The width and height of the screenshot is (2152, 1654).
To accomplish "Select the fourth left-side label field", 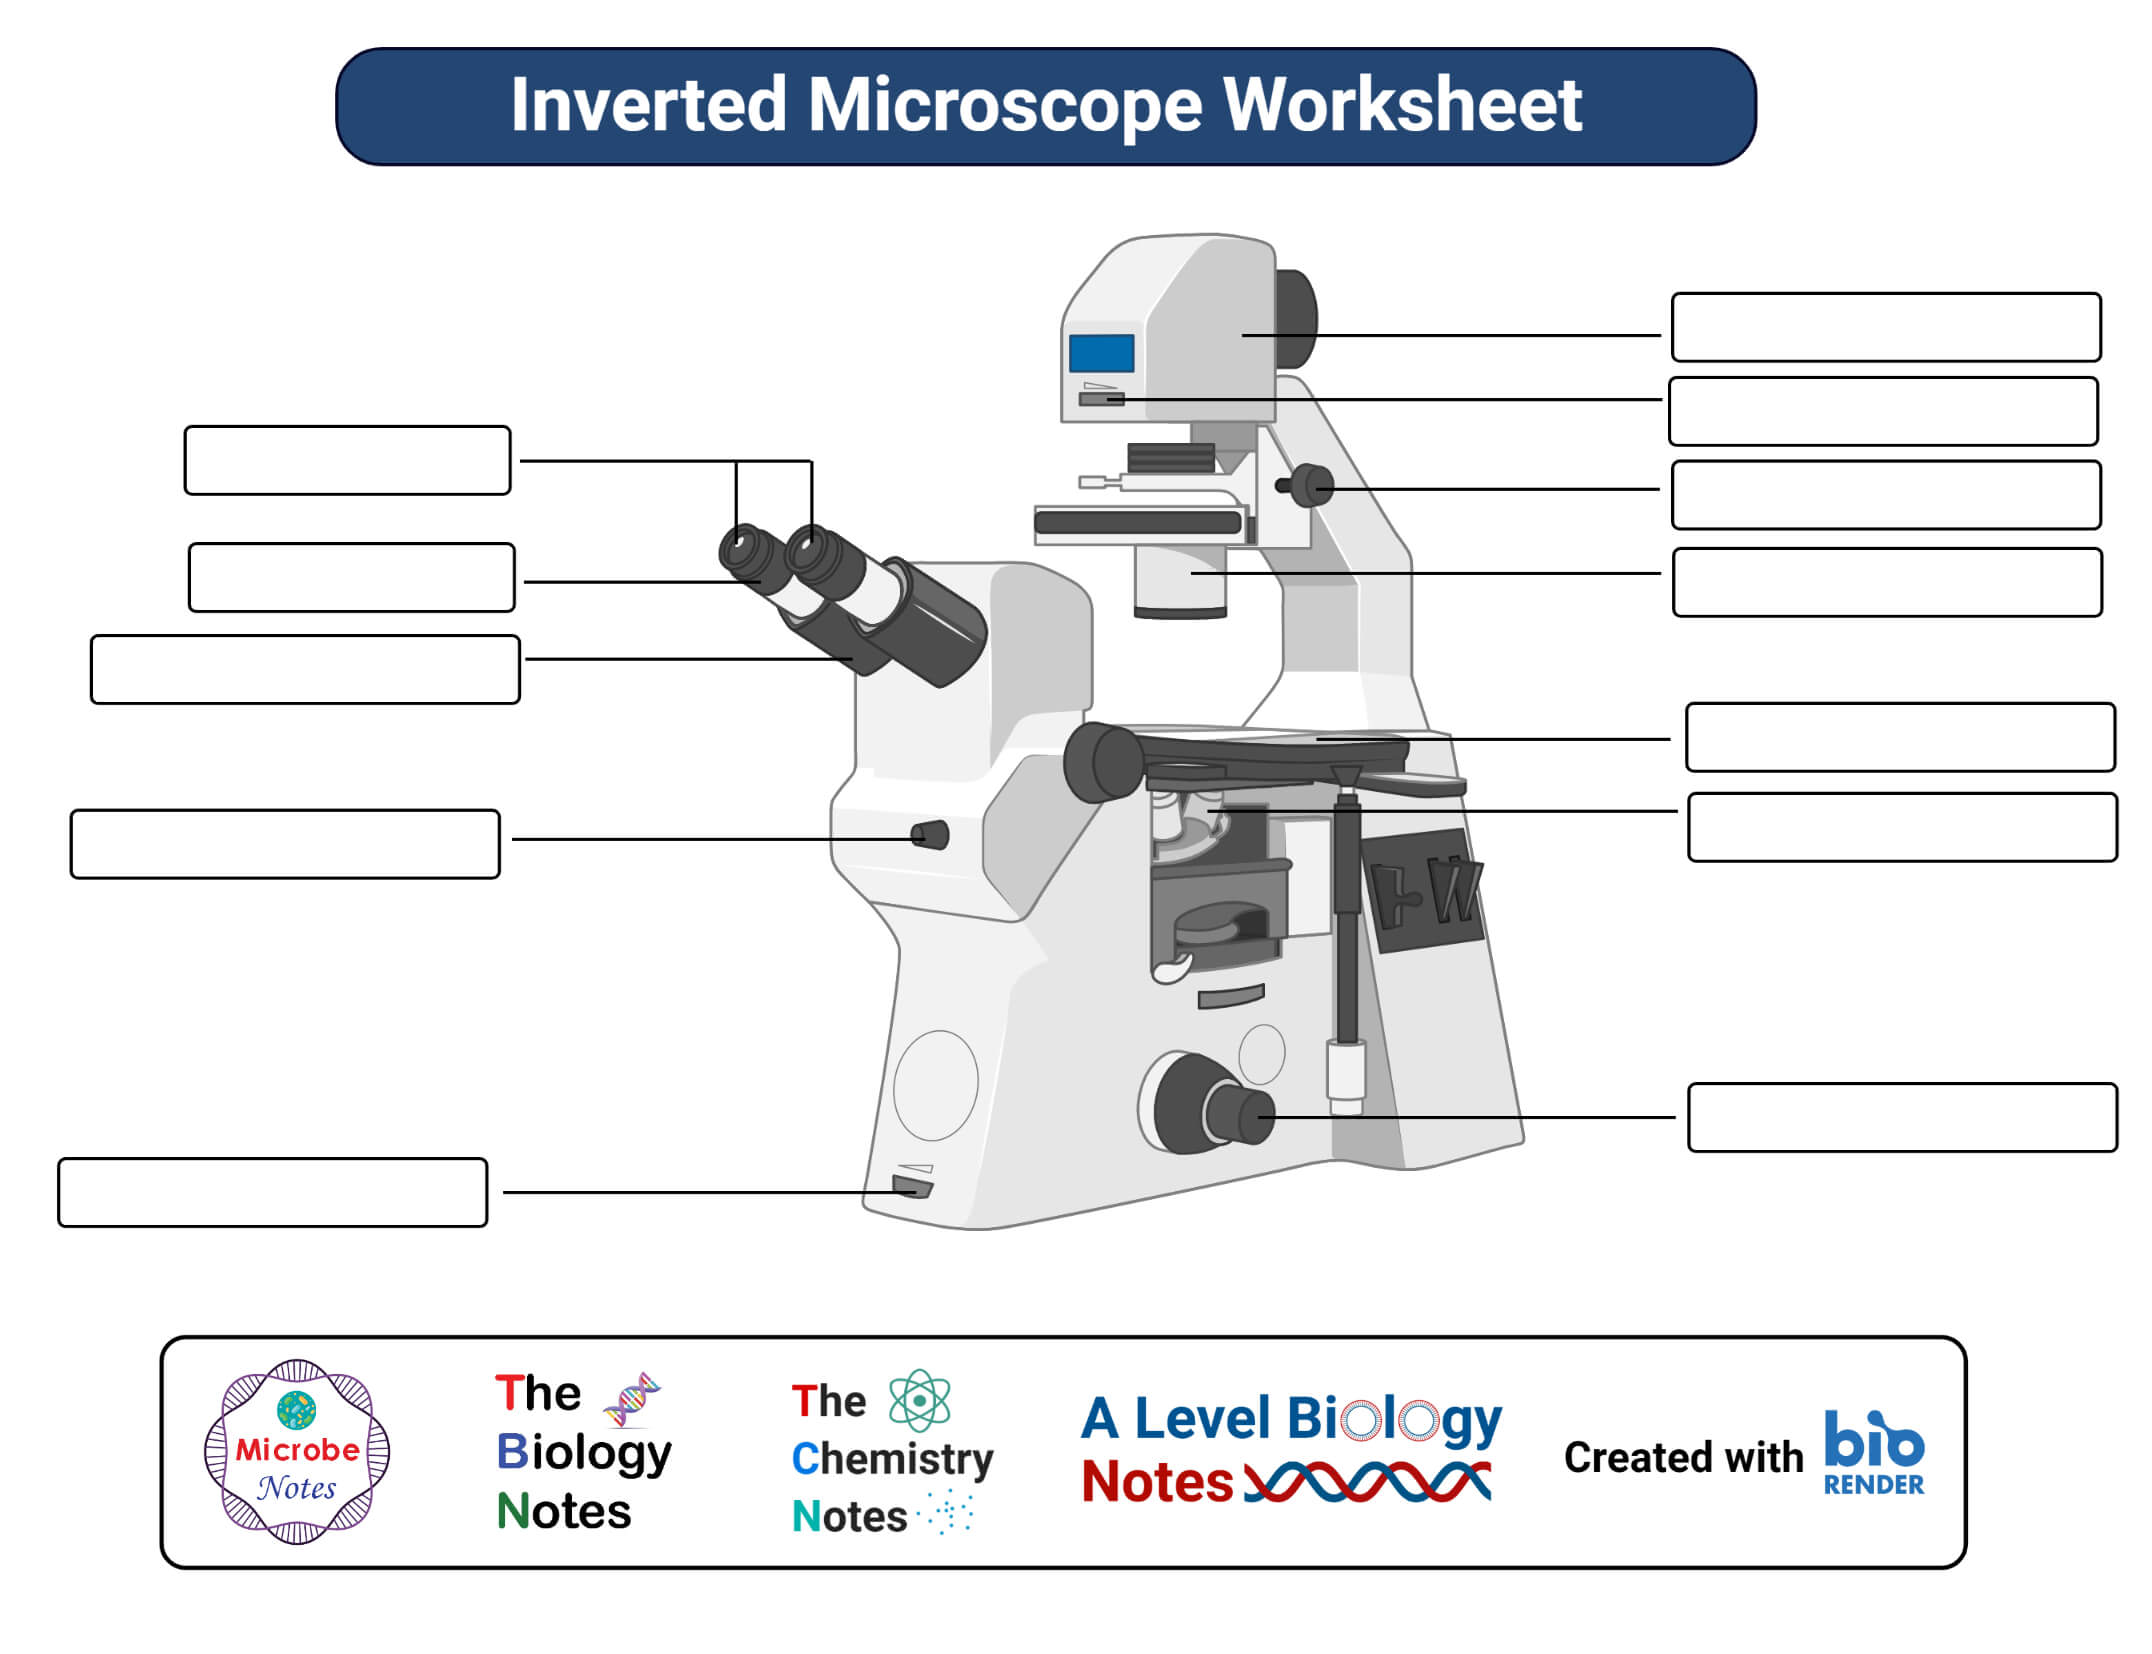I will (x=285, y=836).
